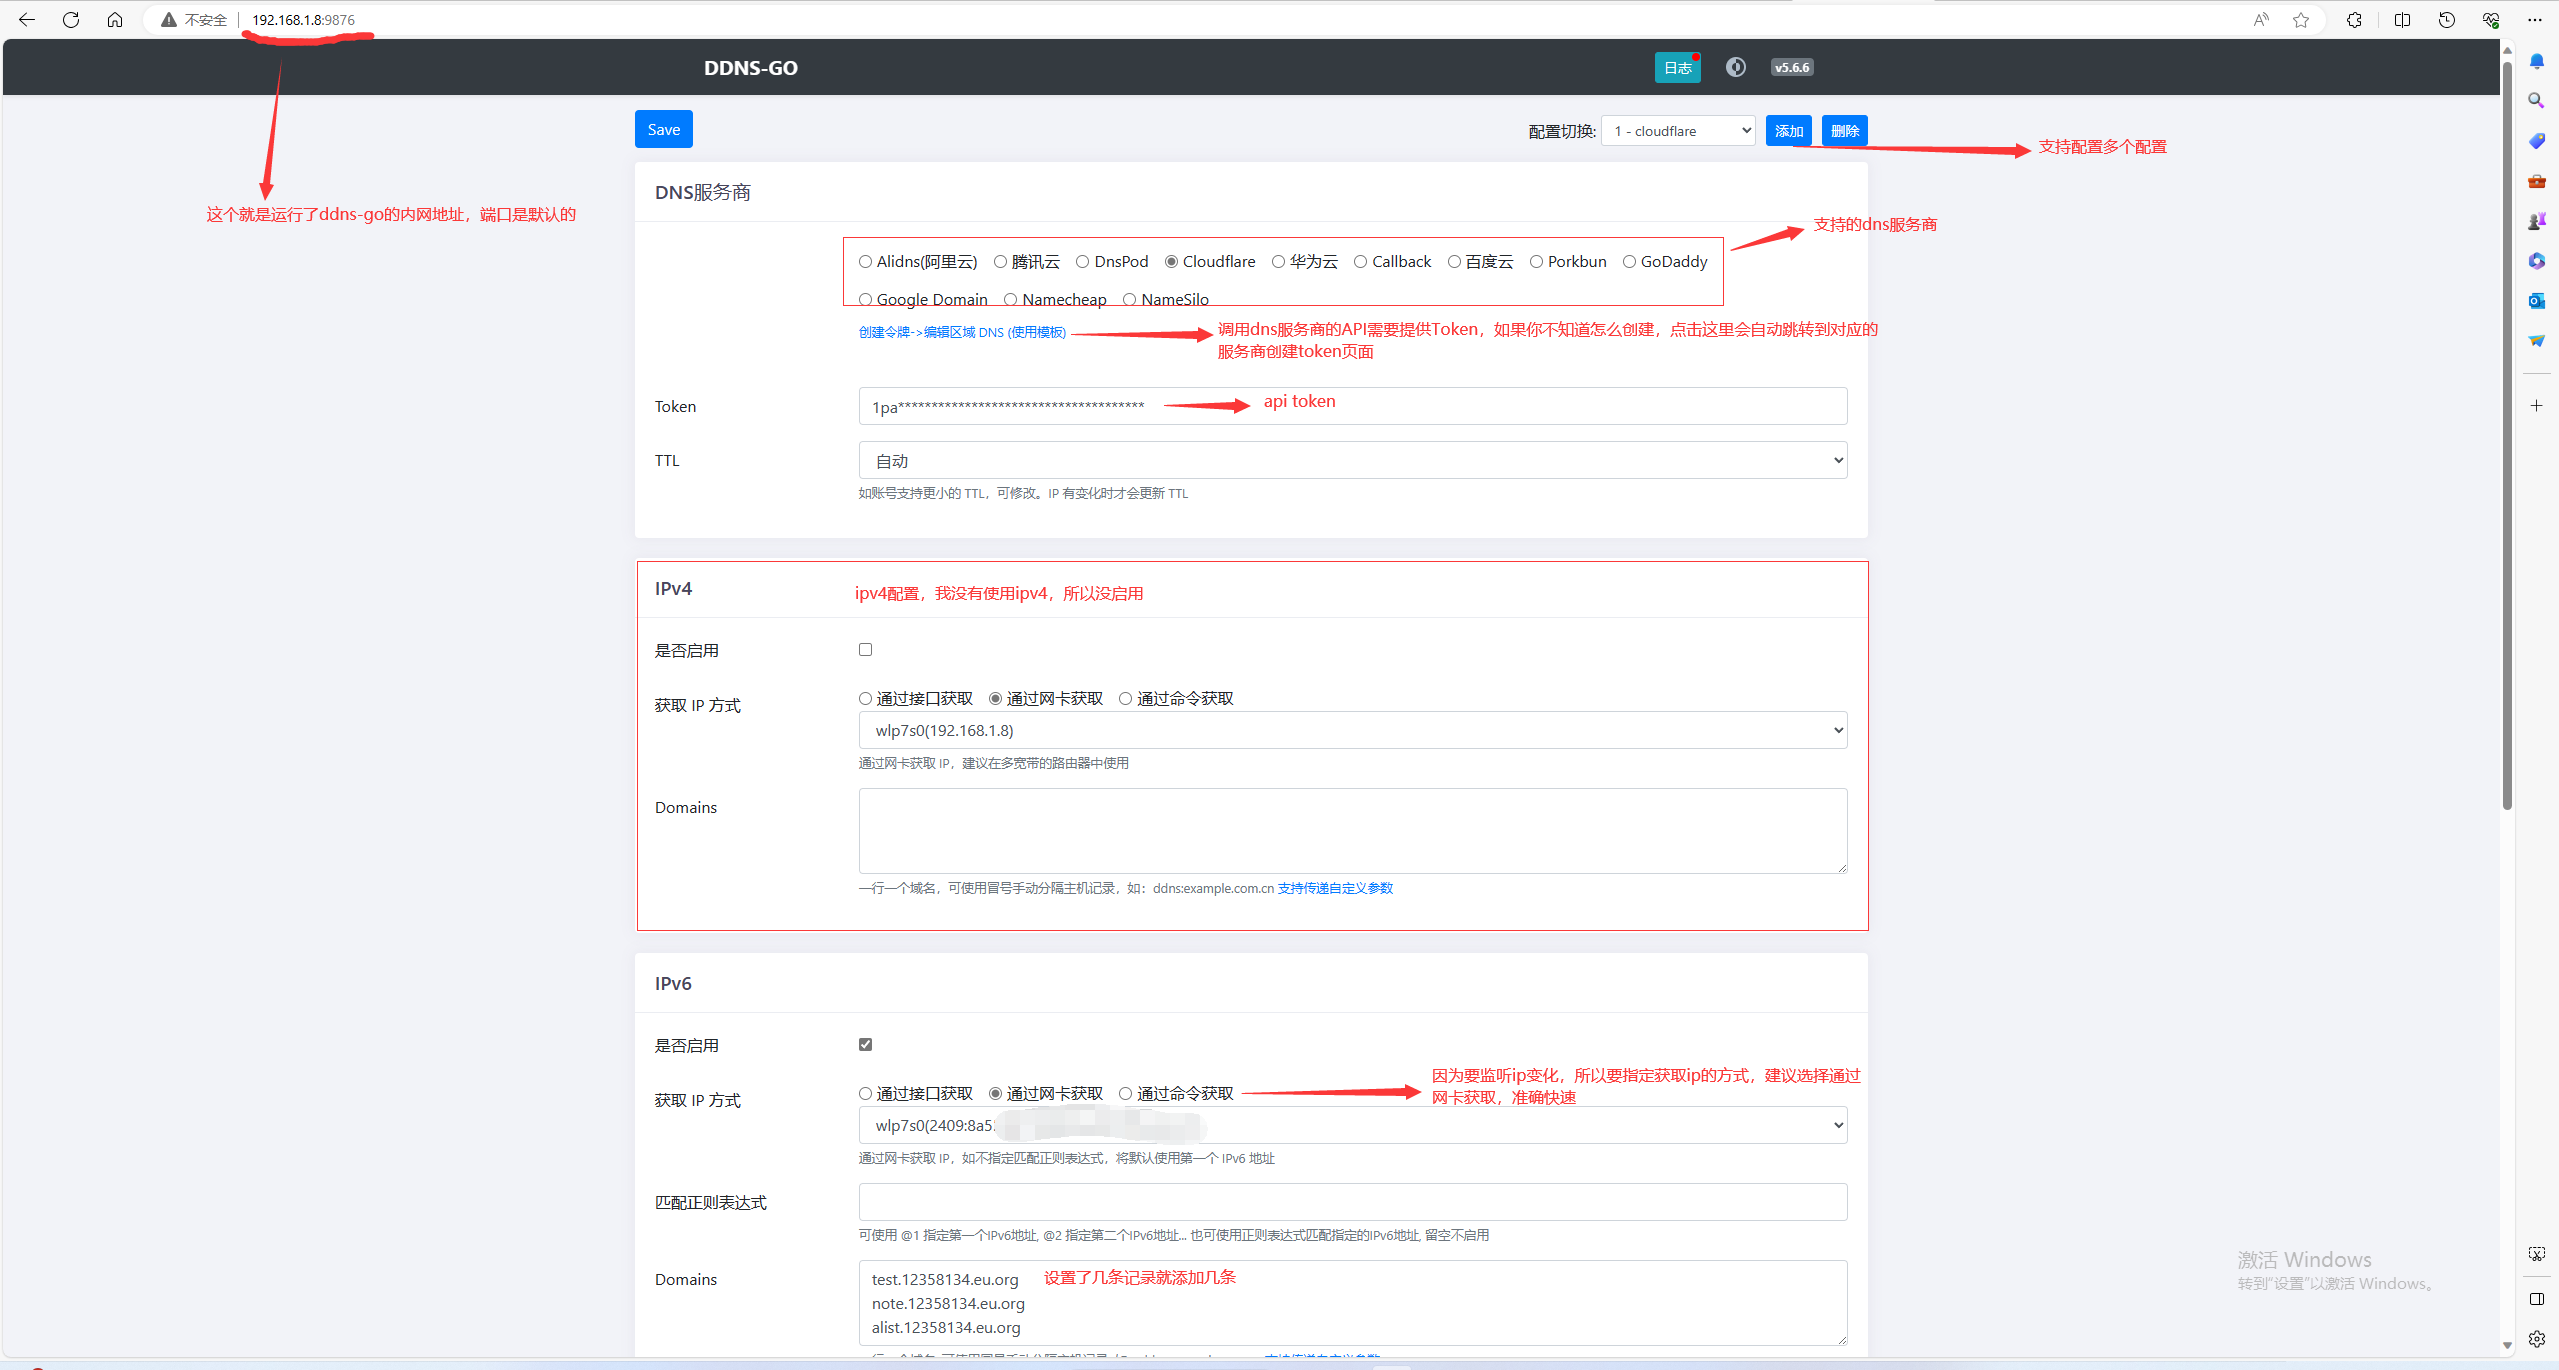Open the Outlook icon in the sidebar
Screen dimensions: 2559x1370
pos(2536,301)
